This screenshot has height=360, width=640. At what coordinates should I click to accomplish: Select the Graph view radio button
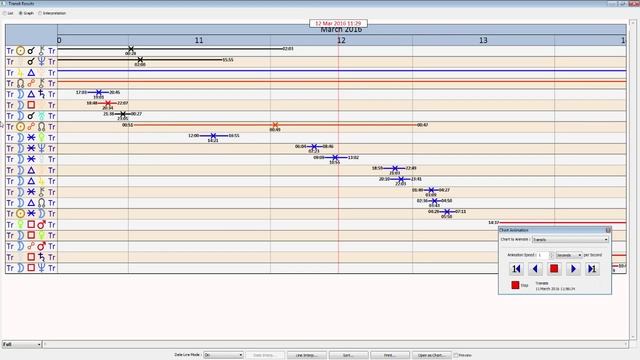point(20,13)
